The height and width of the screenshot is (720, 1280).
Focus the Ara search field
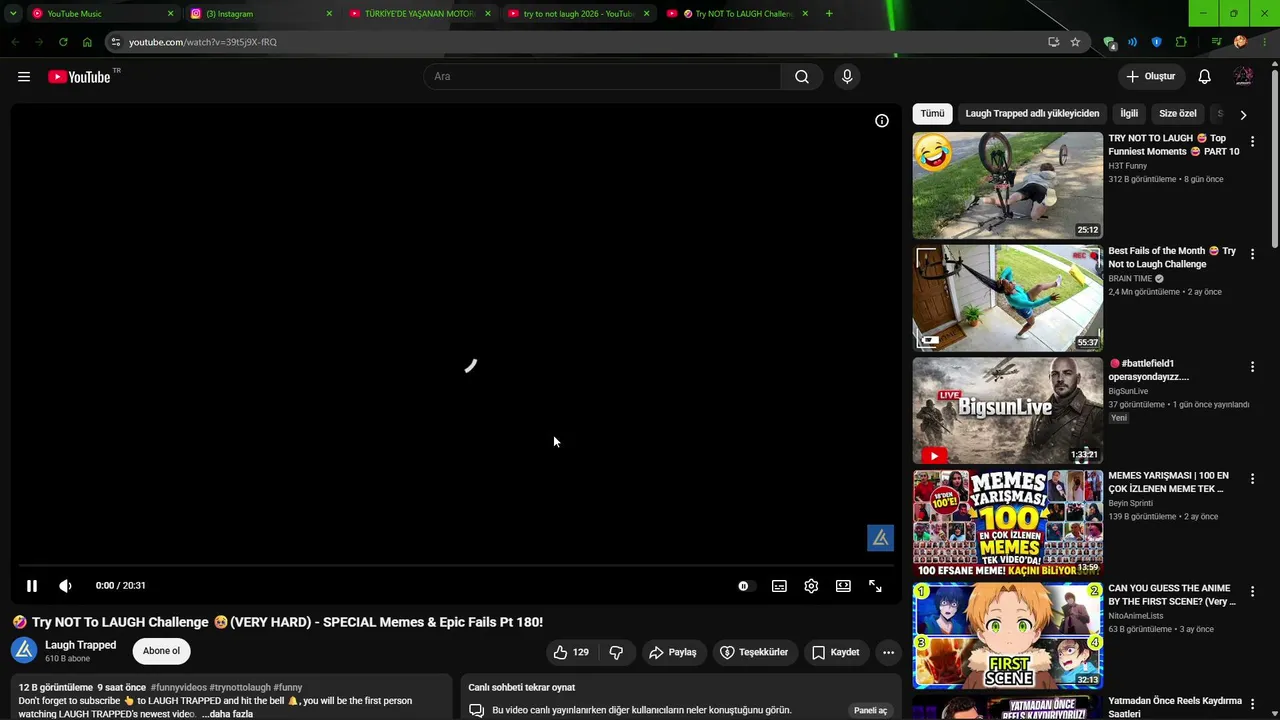click(603, 77)
